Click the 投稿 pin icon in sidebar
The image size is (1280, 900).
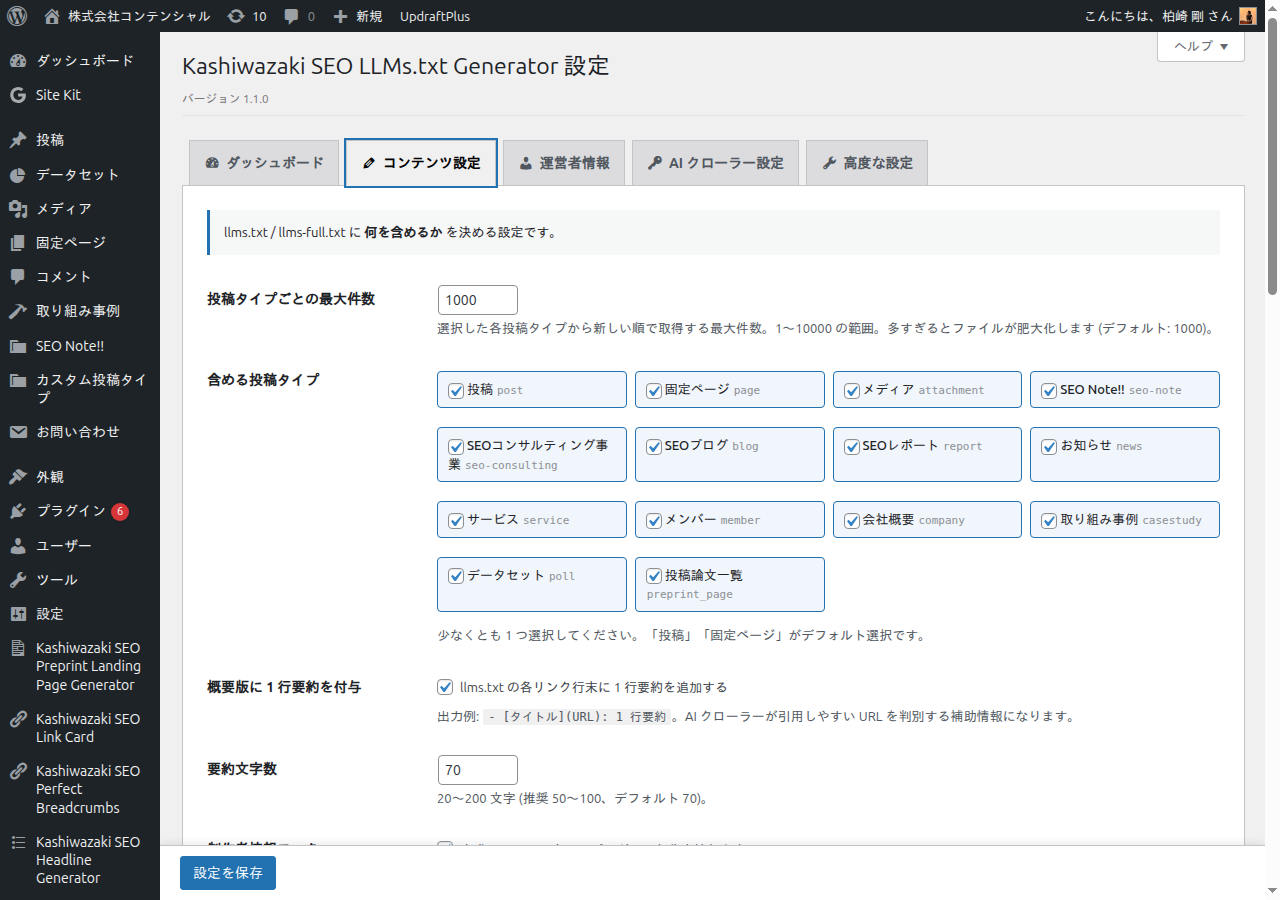pyautogui.click(x=18, y=140)
